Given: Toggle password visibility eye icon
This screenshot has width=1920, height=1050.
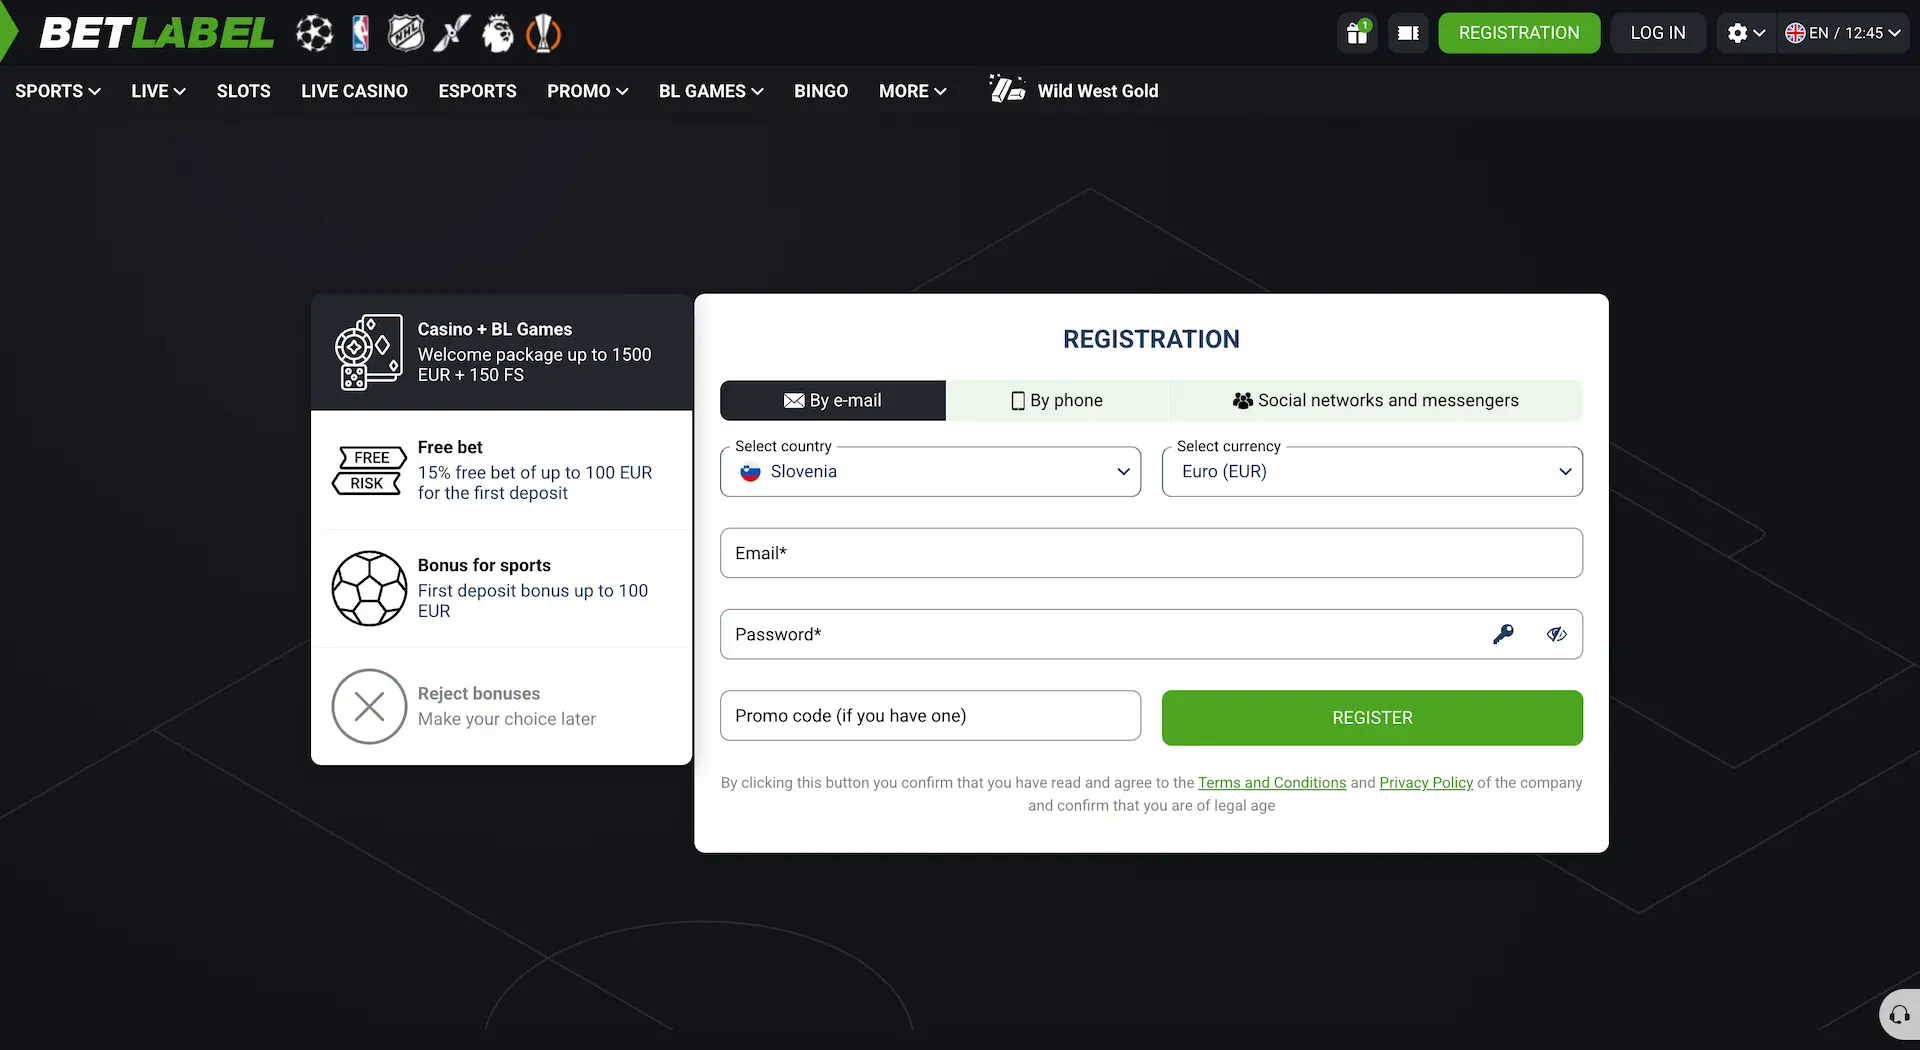Looking at the screenshot, I should pos(1556,634).
